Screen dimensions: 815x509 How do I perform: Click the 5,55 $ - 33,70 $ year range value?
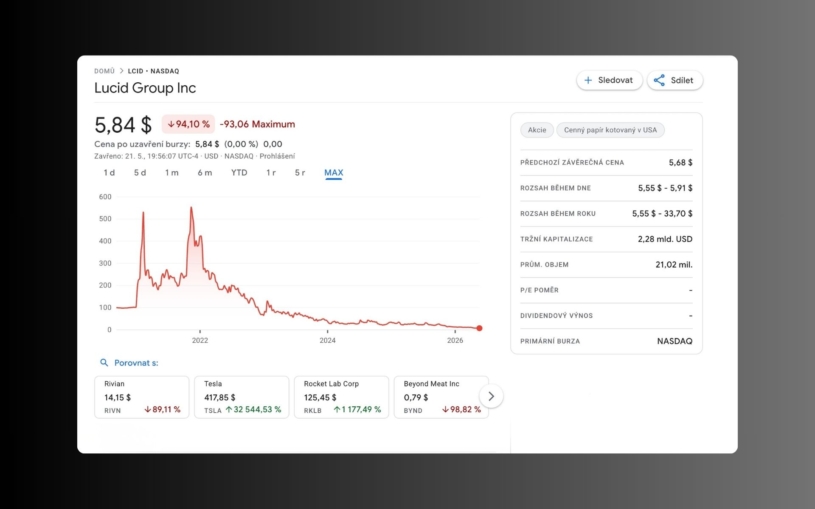click(x=662, y=214)
